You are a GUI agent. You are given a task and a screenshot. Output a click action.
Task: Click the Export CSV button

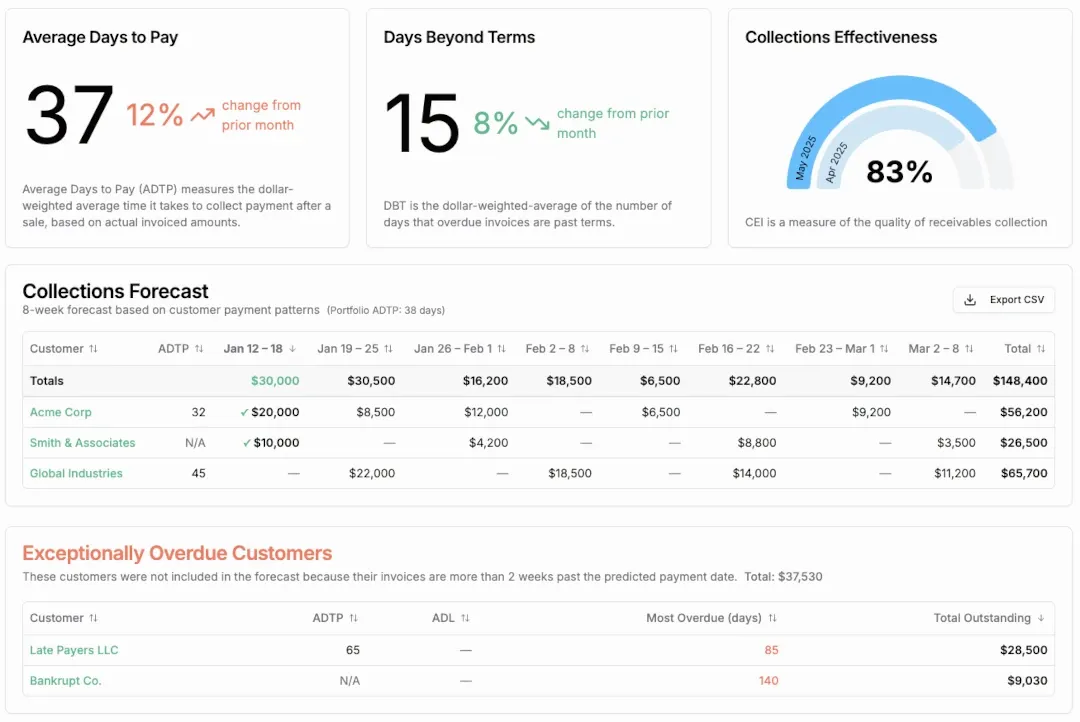[1004, 300]
